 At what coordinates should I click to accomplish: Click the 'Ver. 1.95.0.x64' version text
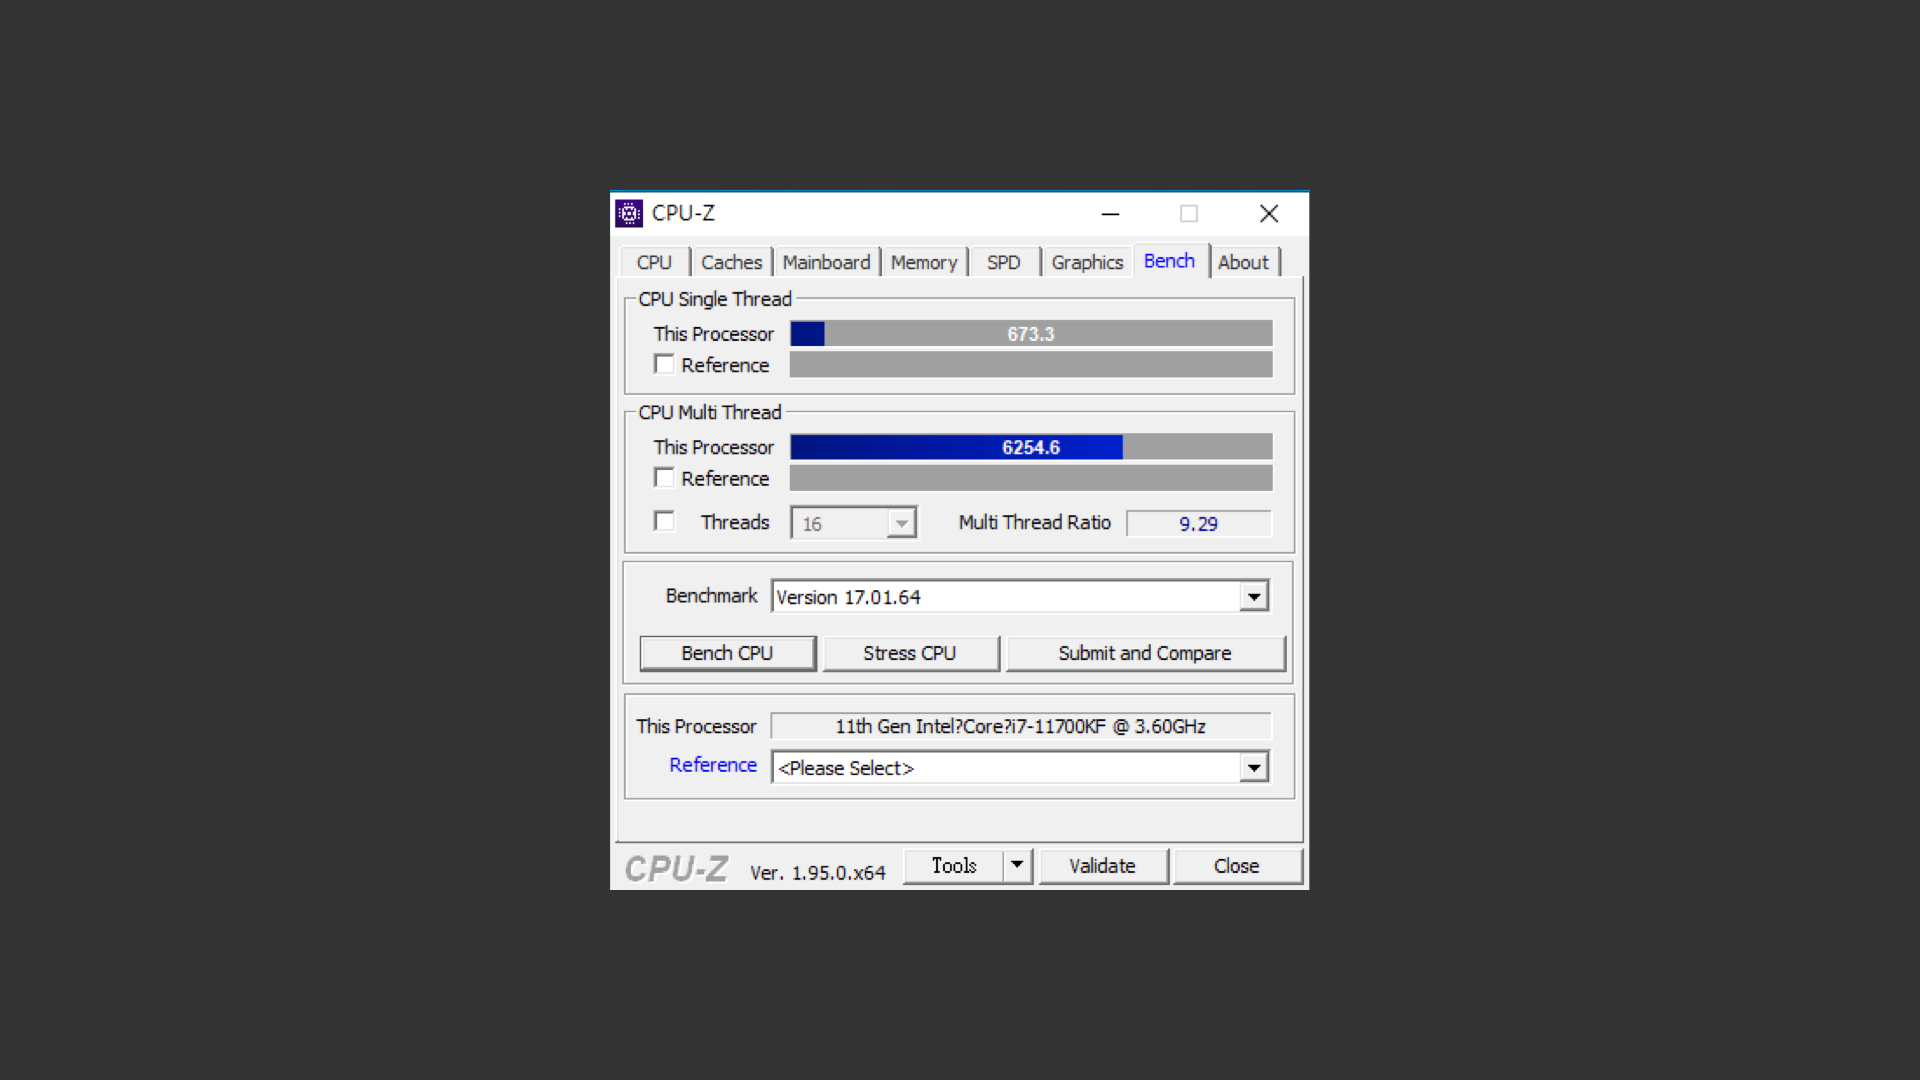pos(818,872)
